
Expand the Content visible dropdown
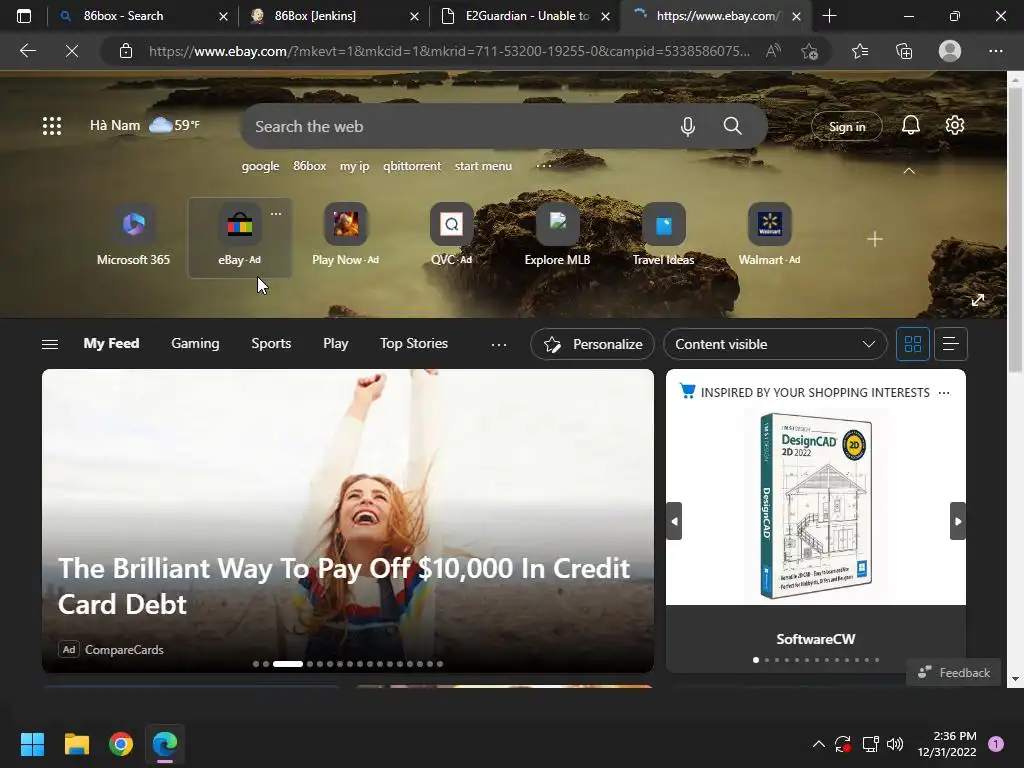click(x=775, y=344)
